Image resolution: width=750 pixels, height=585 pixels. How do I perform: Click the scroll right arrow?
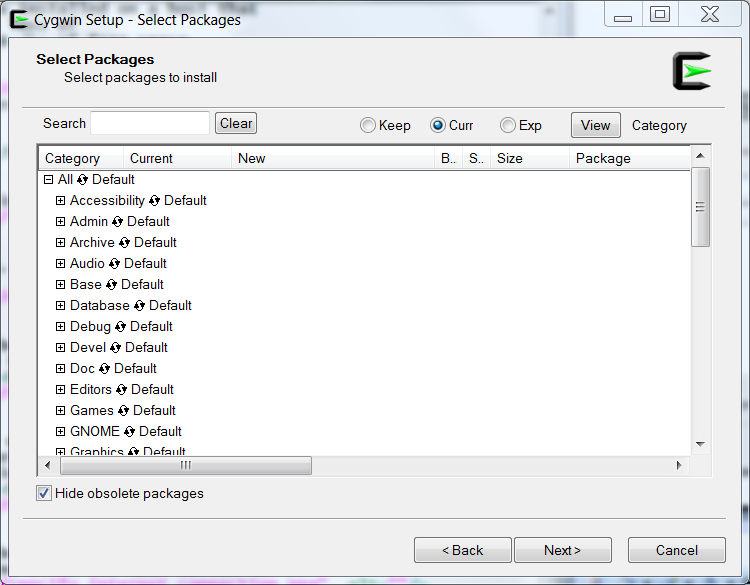679,465
